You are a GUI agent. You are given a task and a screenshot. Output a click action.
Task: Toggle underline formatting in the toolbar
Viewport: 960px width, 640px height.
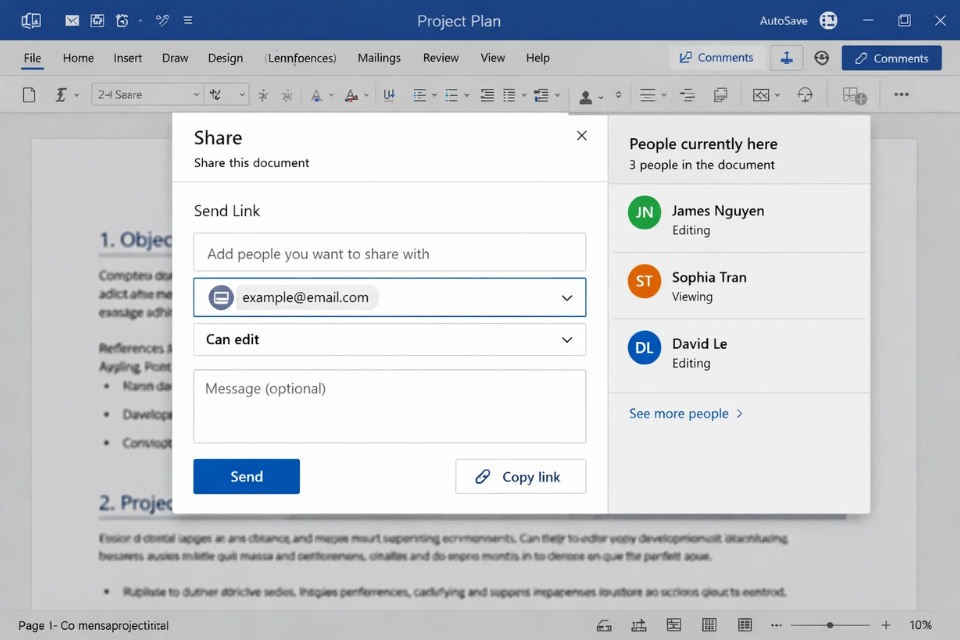tap(389, 95)
